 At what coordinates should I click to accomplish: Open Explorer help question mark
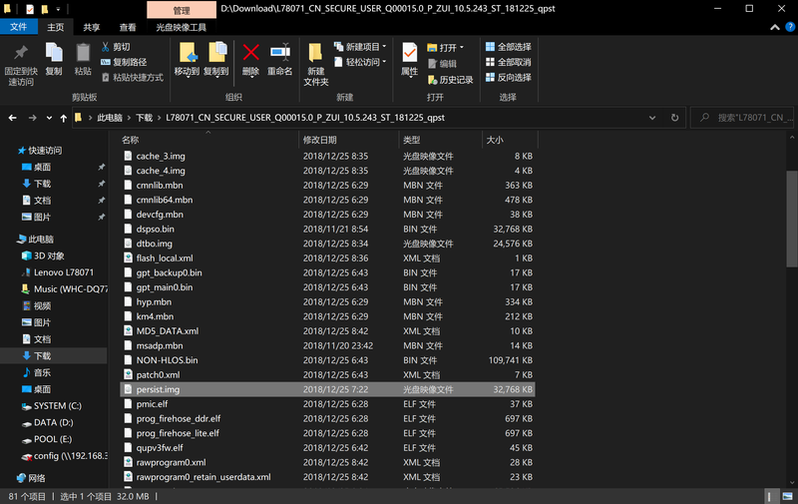[790, 27]
